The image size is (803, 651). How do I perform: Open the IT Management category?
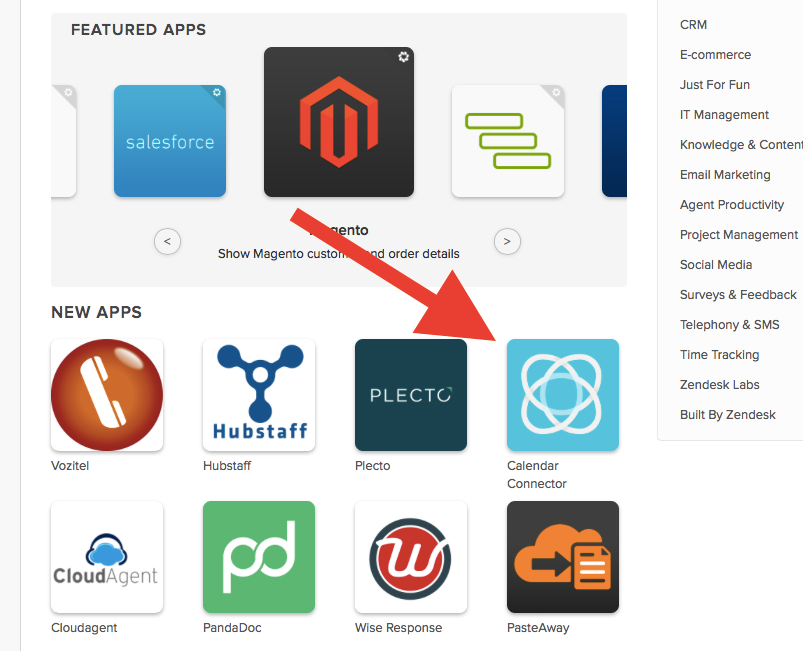pos(724,115)
